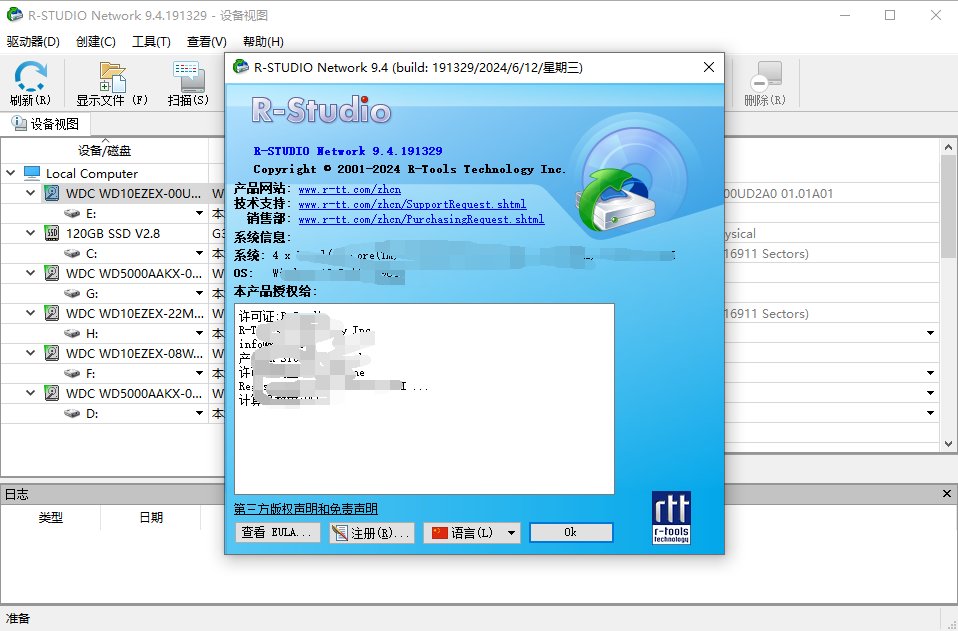Click the Show Files (显示文件) toolbar icon
The image size is (958, 631).
(112, 78)
